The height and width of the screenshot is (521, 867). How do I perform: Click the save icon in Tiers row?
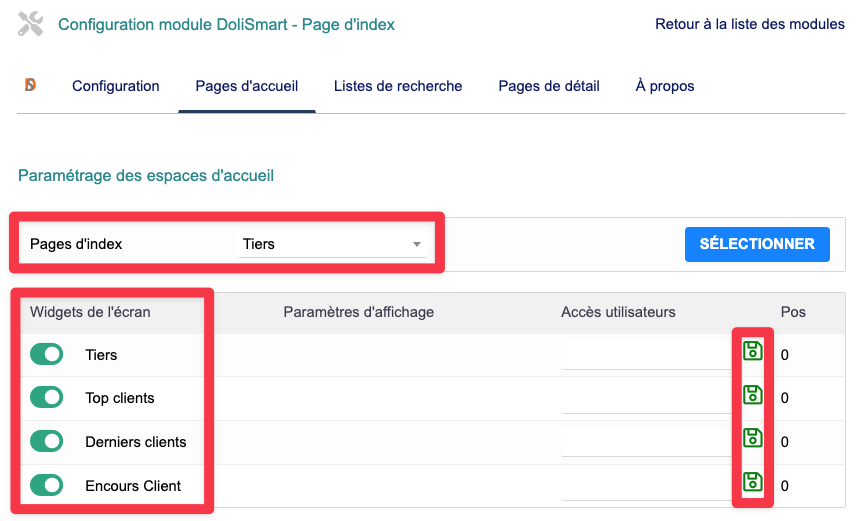[x=752, y=351]
